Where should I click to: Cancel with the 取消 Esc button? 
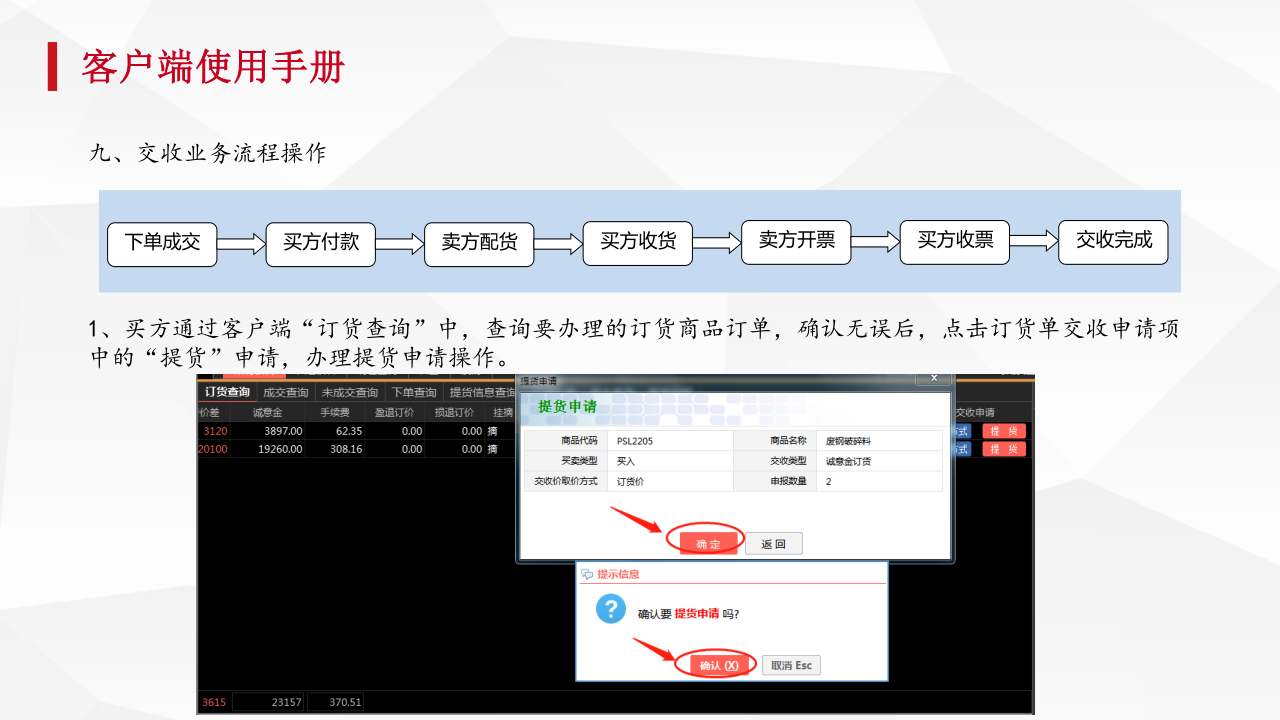[791, 665]
